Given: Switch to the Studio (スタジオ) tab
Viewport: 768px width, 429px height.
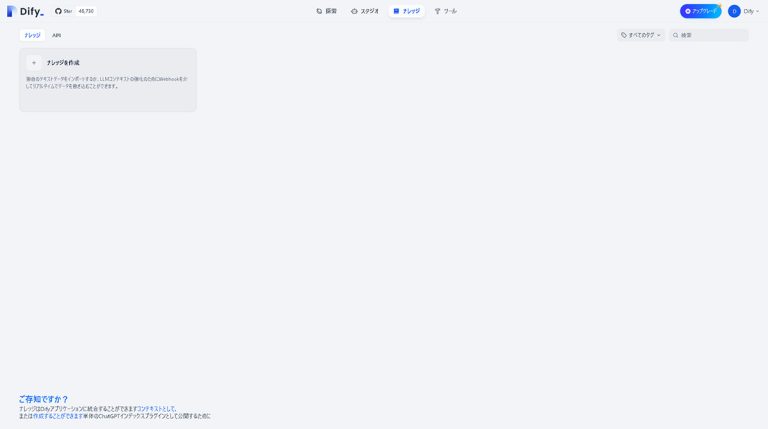Looking at the screenshot, I should tap(365, 11).
